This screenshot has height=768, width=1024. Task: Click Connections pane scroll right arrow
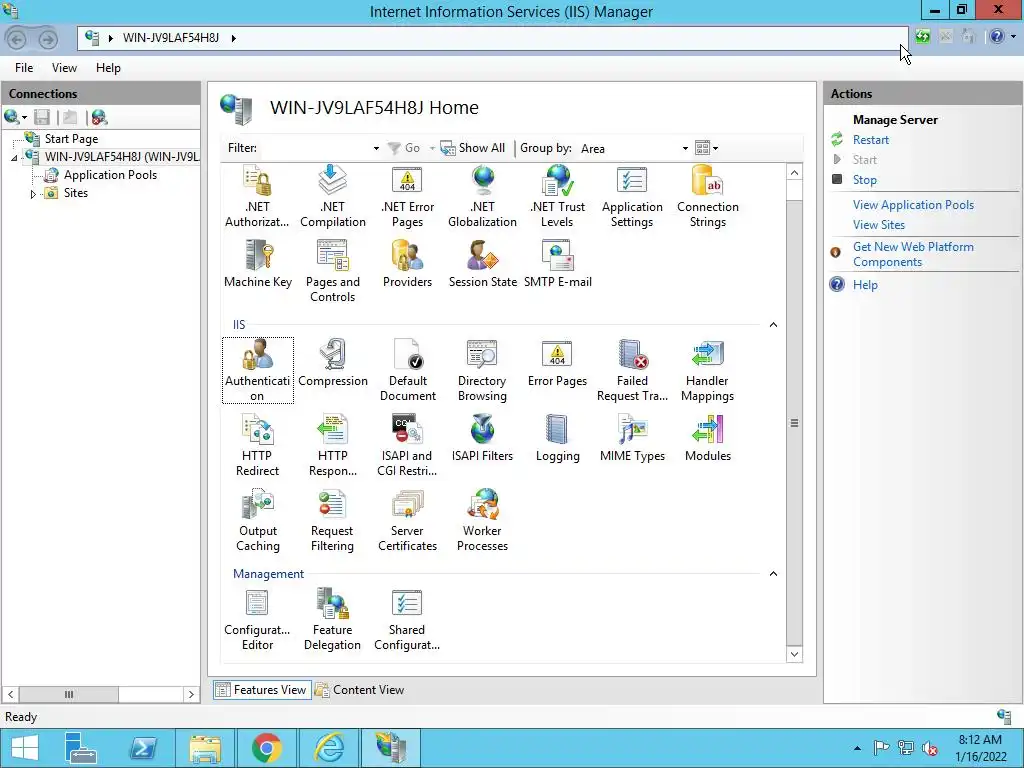coord(191,694)
